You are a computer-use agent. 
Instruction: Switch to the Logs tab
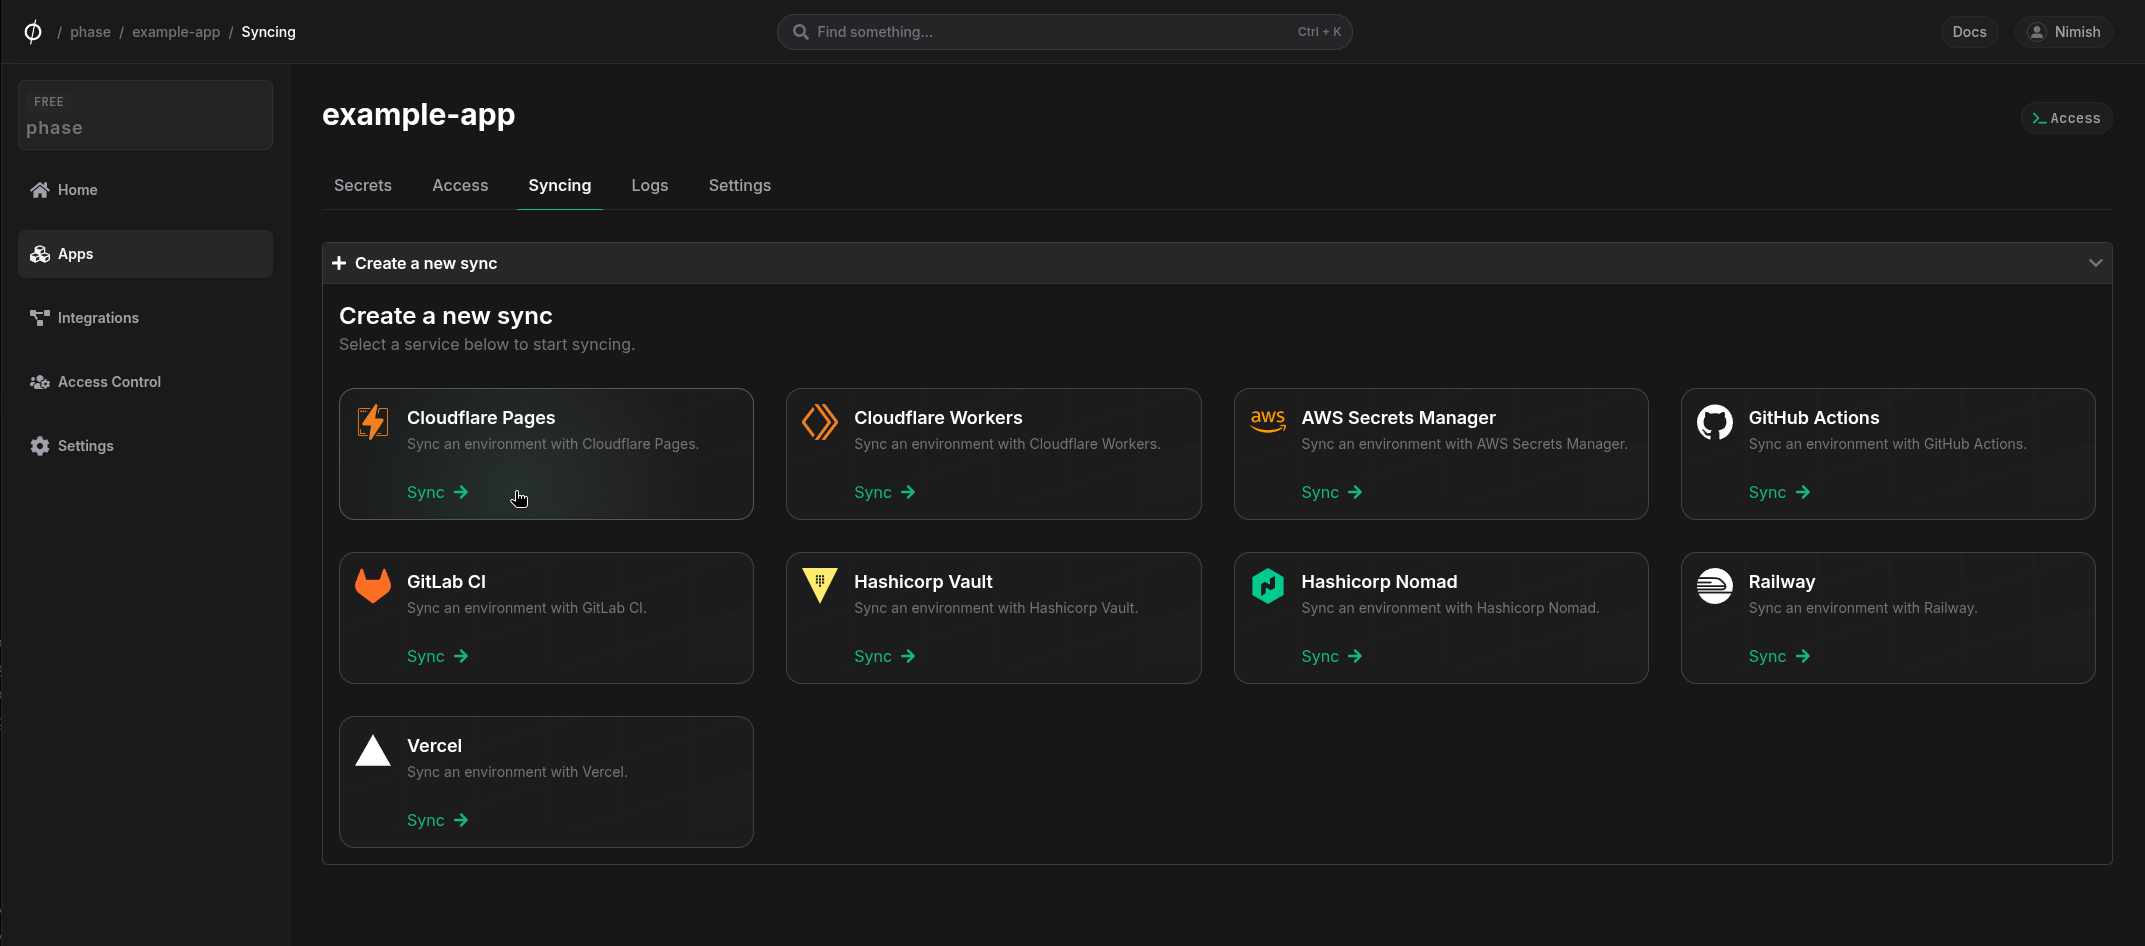tap(649, 185)
